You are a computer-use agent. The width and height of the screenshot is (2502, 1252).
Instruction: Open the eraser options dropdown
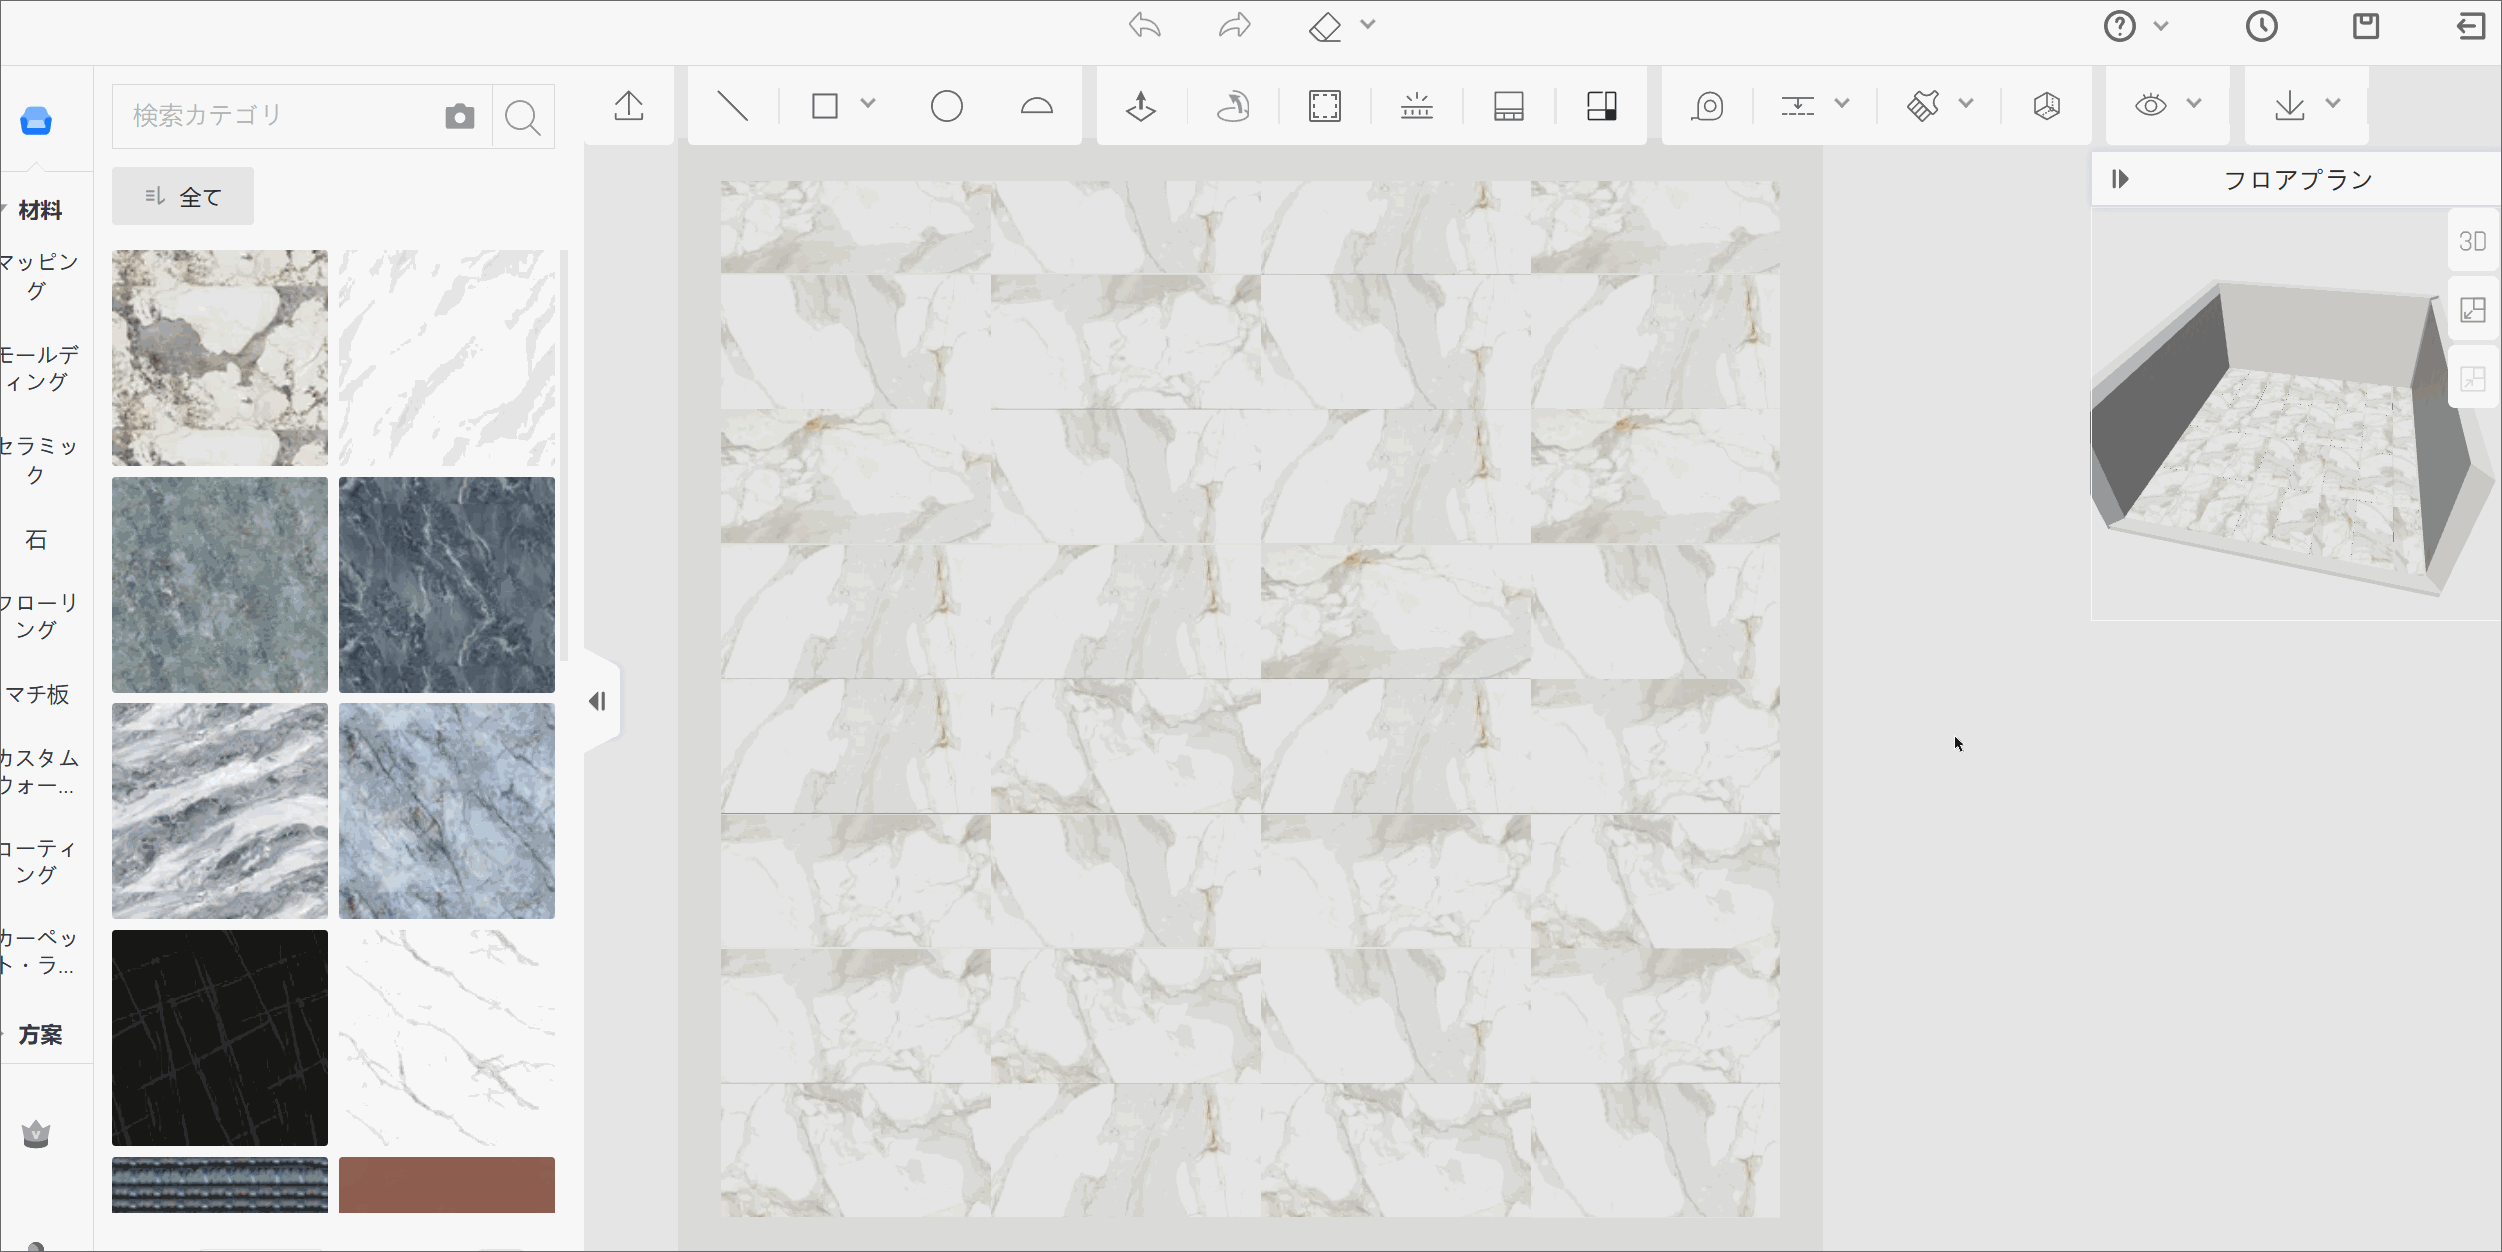(x=1368, y=24)
